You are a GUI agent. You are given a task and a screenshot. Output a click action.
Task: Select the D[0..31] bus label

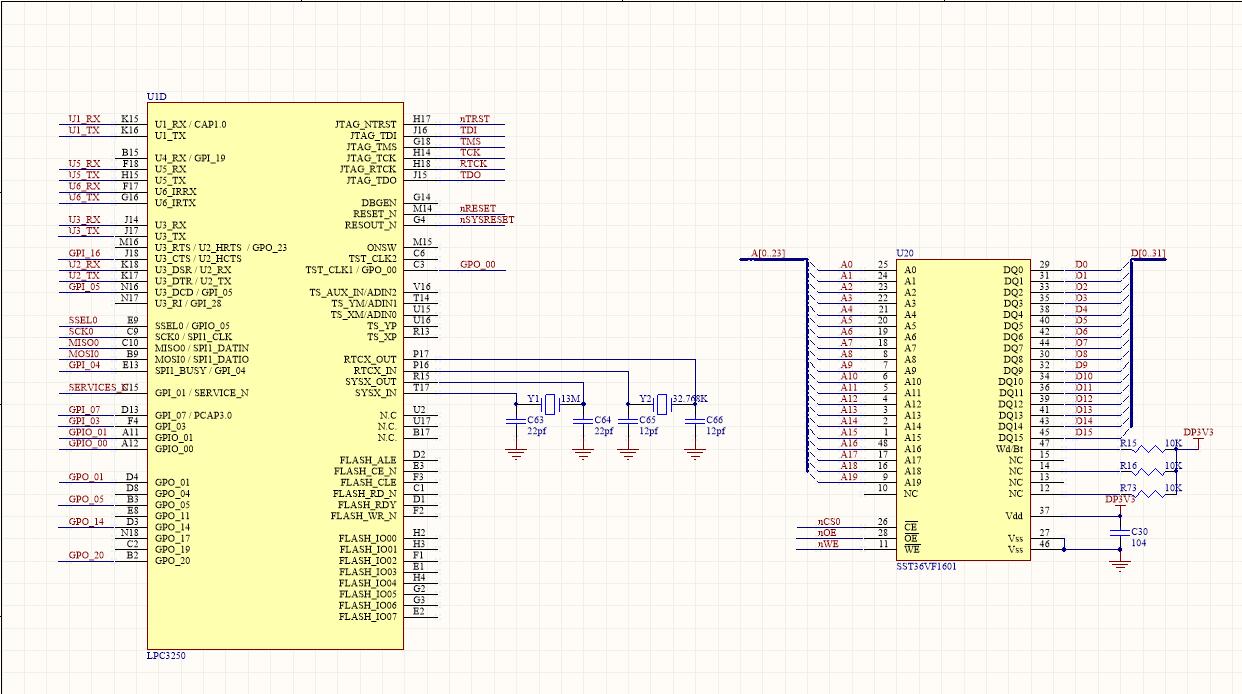click(1147, 253)
